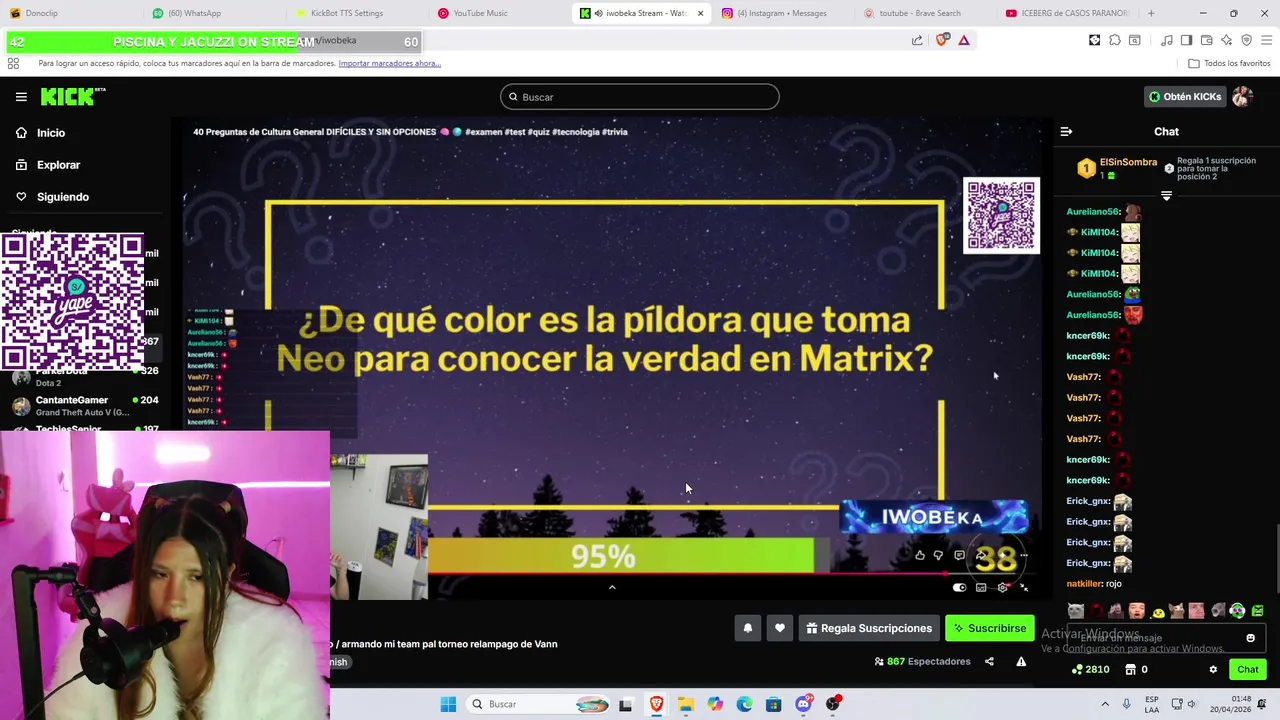Open the emoji picker in chat input
The image size is (1280, 720).
[1250, 638]
